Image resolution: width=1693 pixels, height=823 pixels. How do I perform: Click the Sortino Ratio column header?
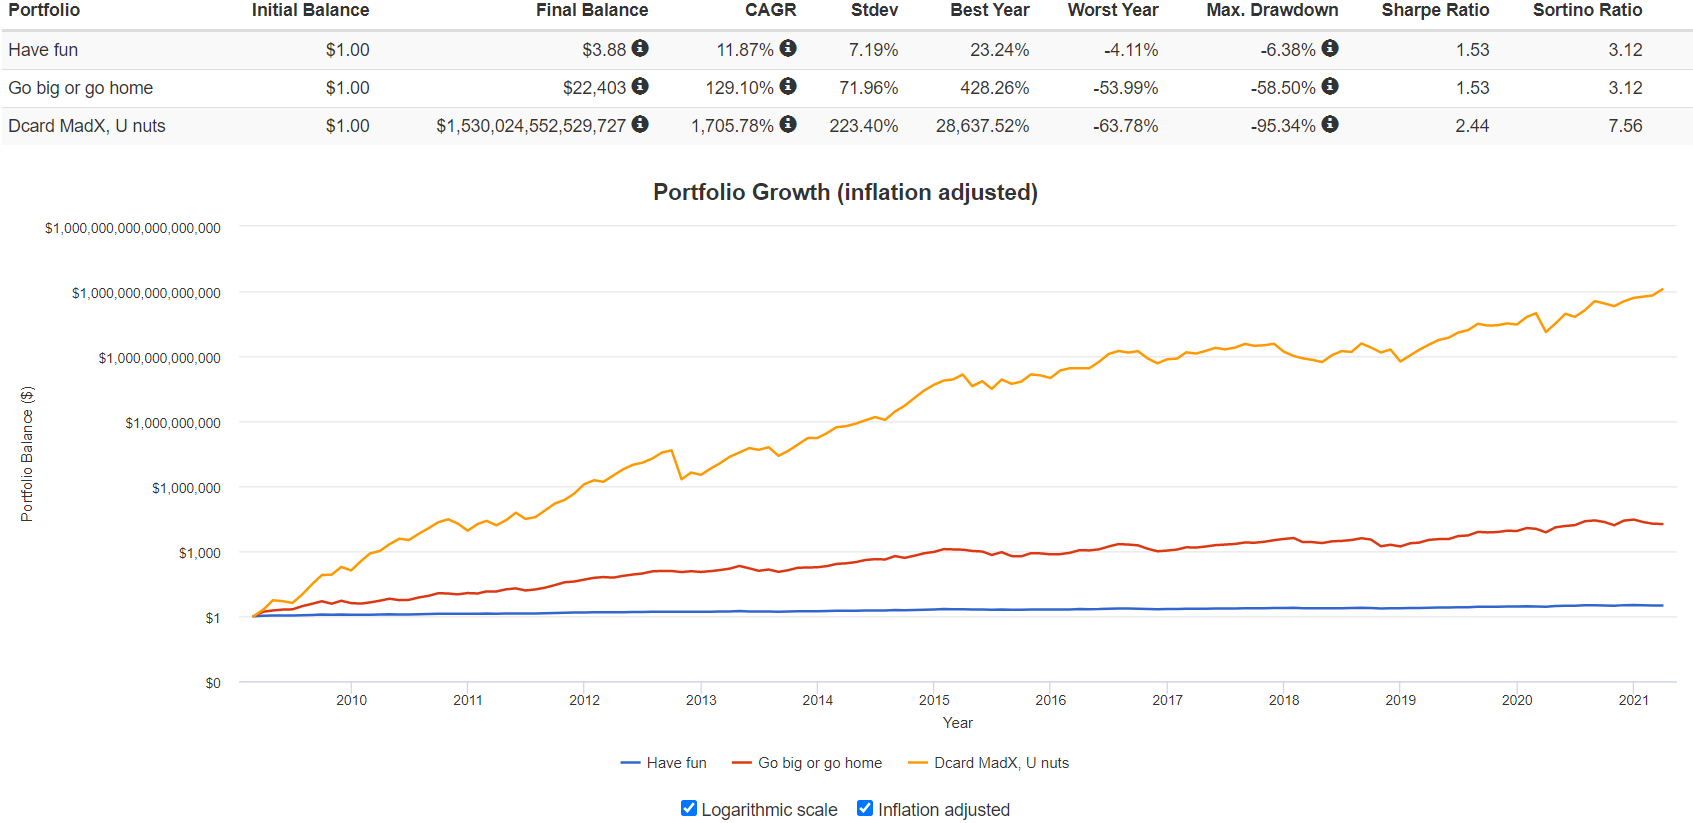1587,10
